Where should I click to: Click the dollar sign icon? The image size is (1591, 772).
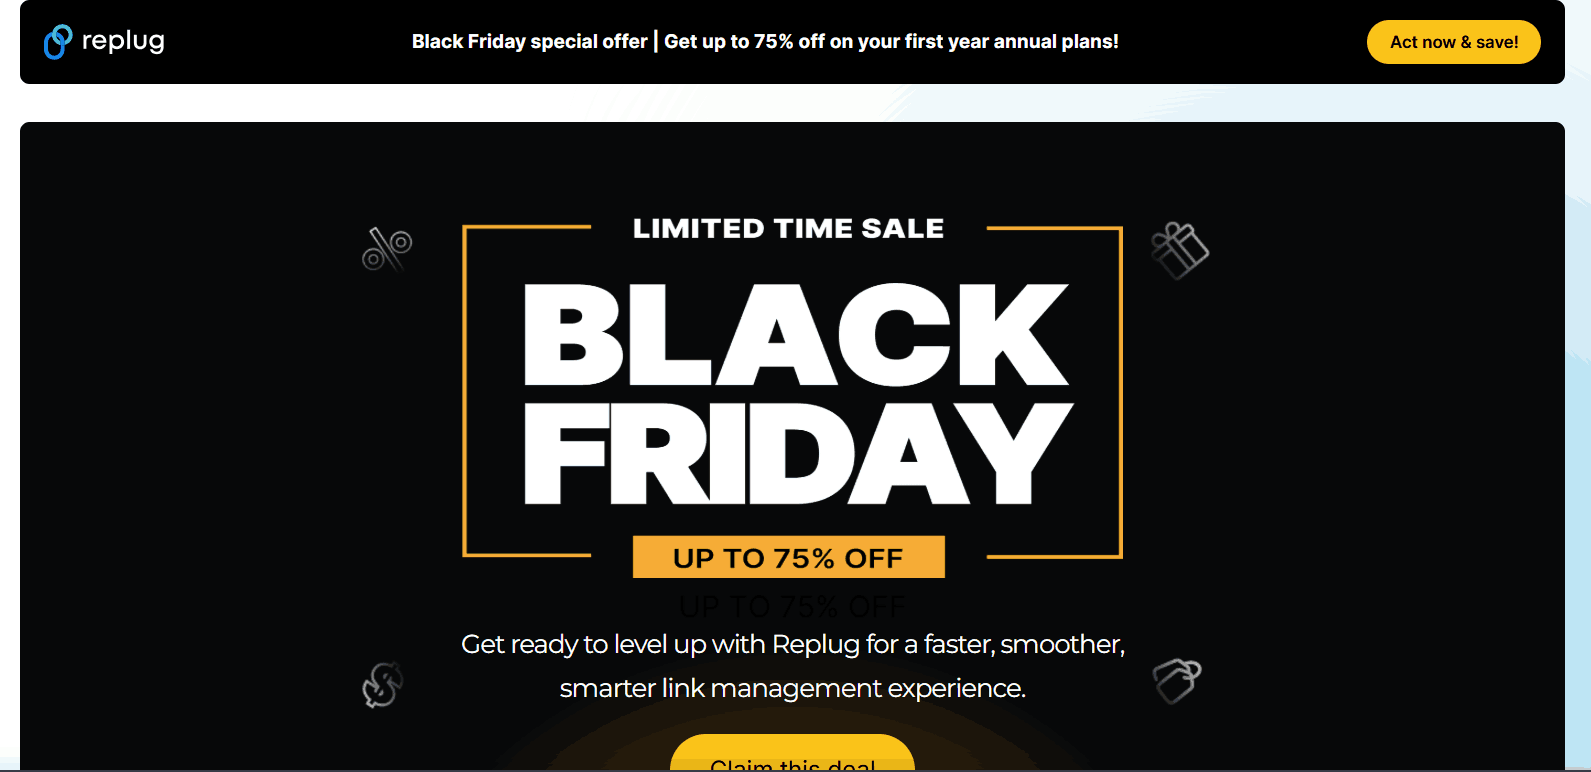382,685
